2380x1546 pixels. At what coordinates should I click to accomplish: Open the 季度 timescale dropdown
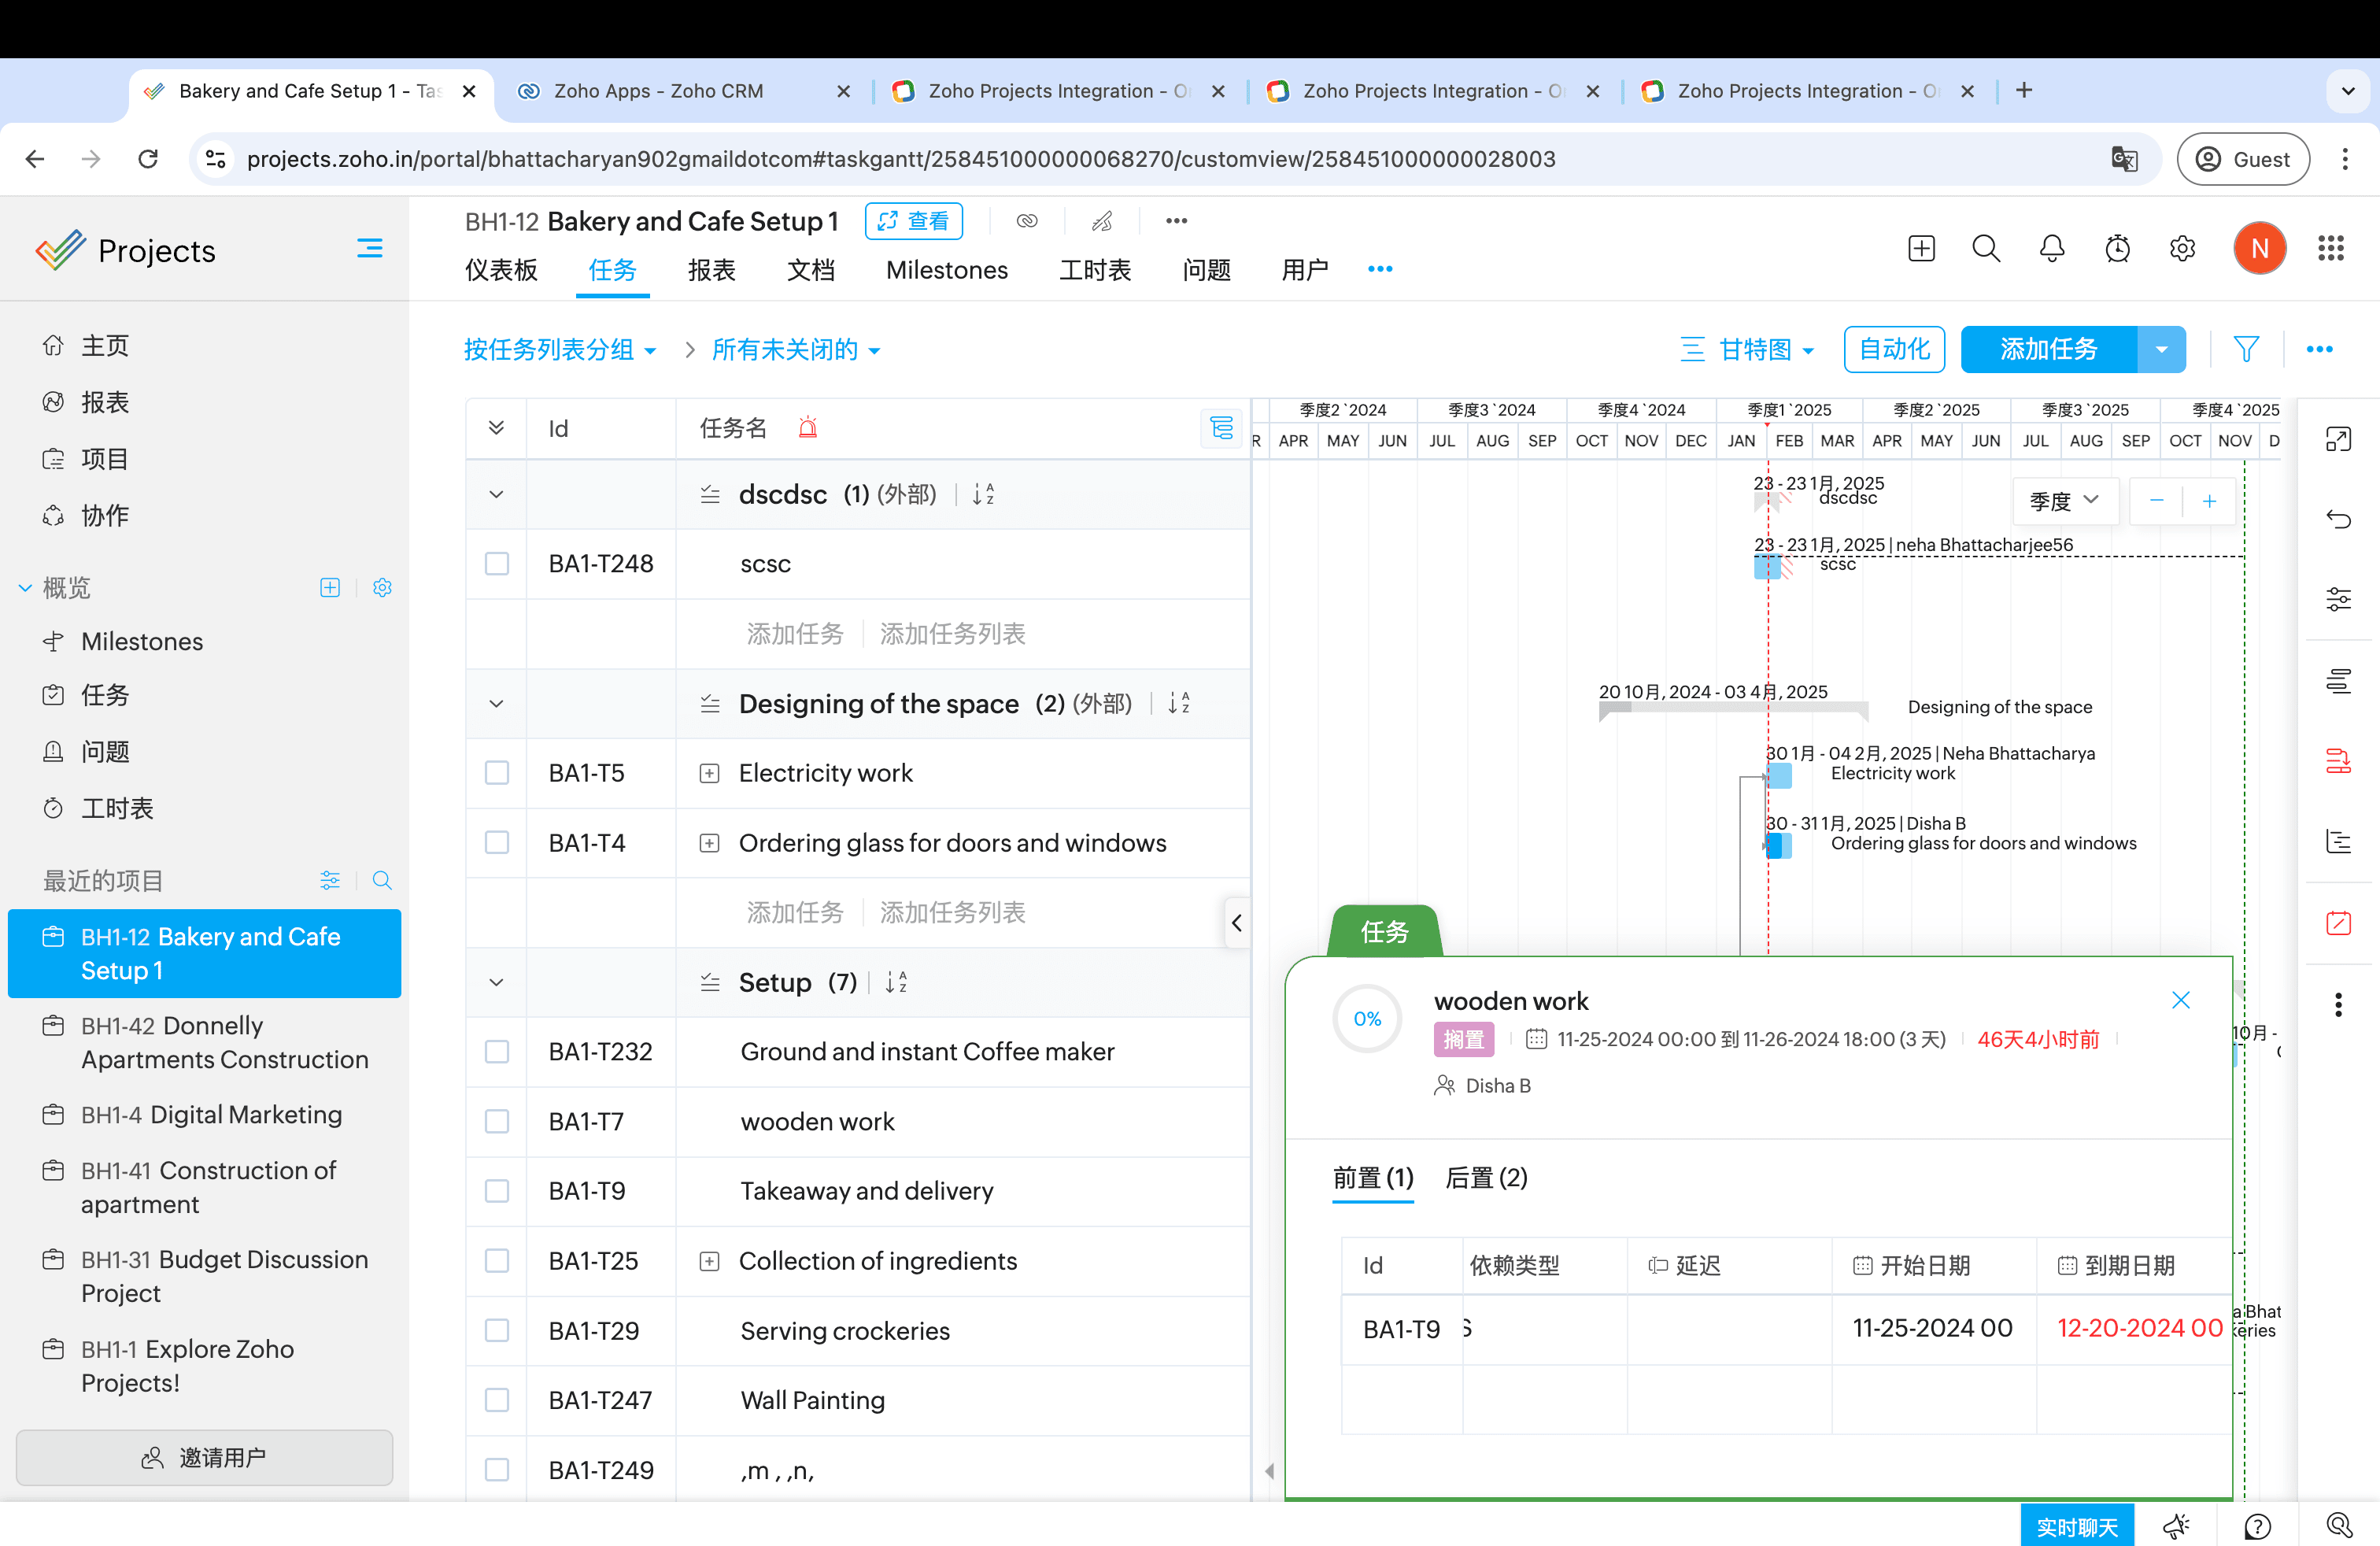[x=2064, y=500]
